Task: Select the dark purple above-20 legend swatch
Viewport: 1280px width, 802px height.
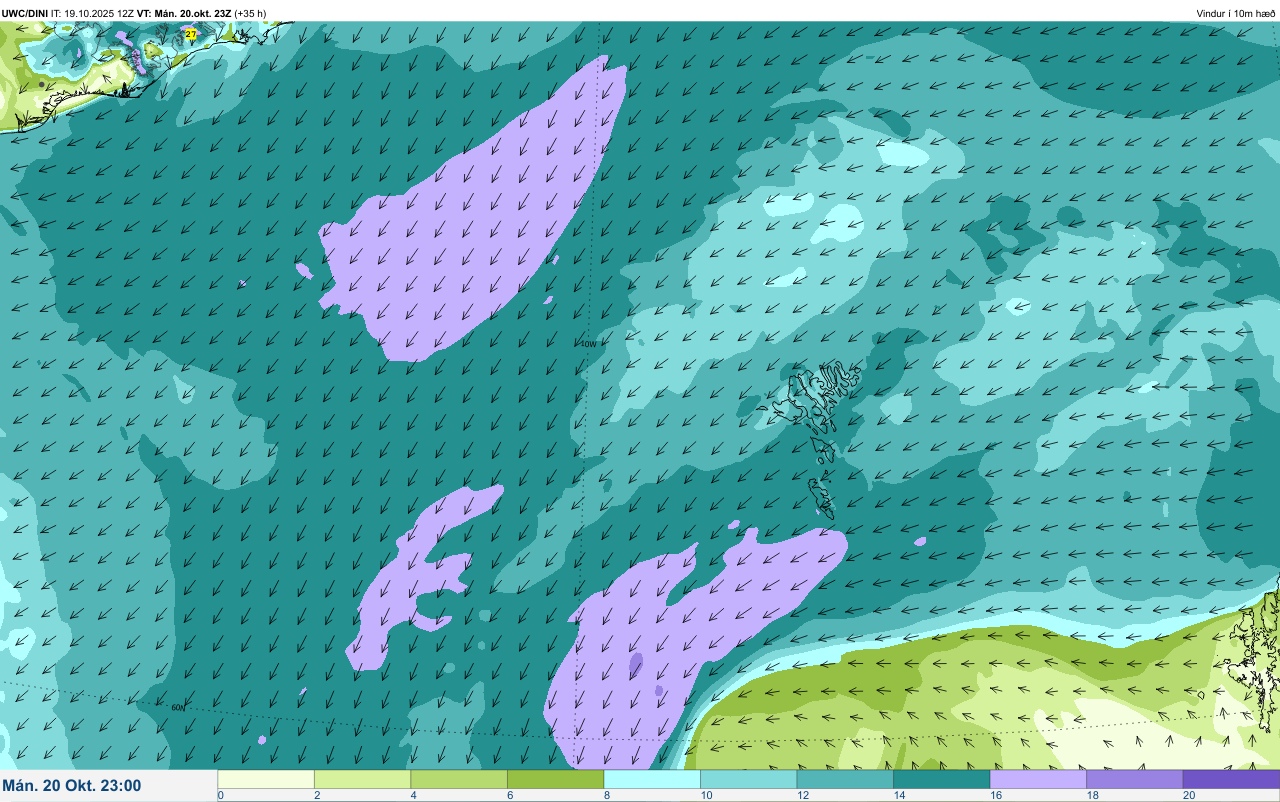Action: point(1231,779)
